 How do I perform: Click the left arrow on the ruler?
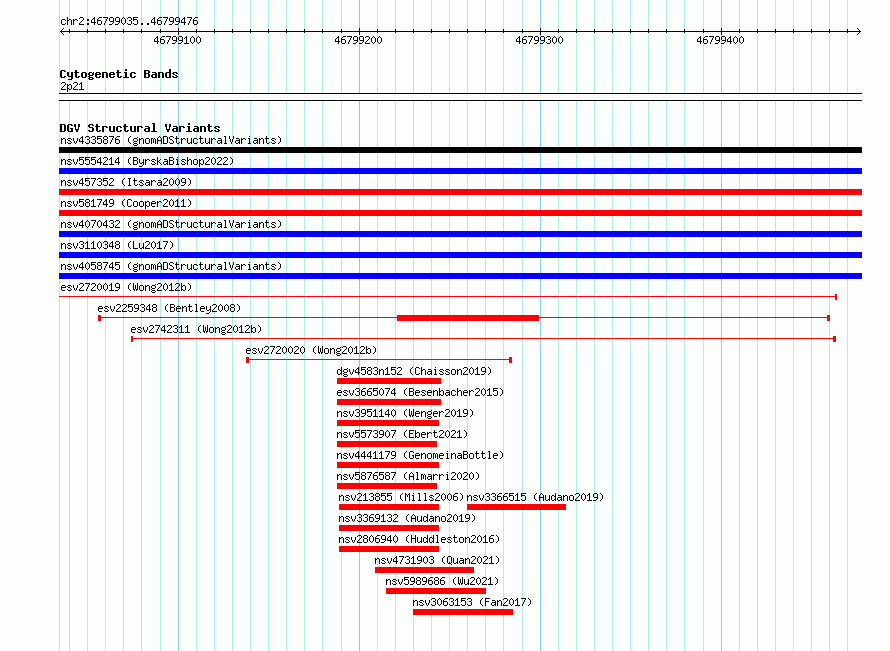click(63, 32)
